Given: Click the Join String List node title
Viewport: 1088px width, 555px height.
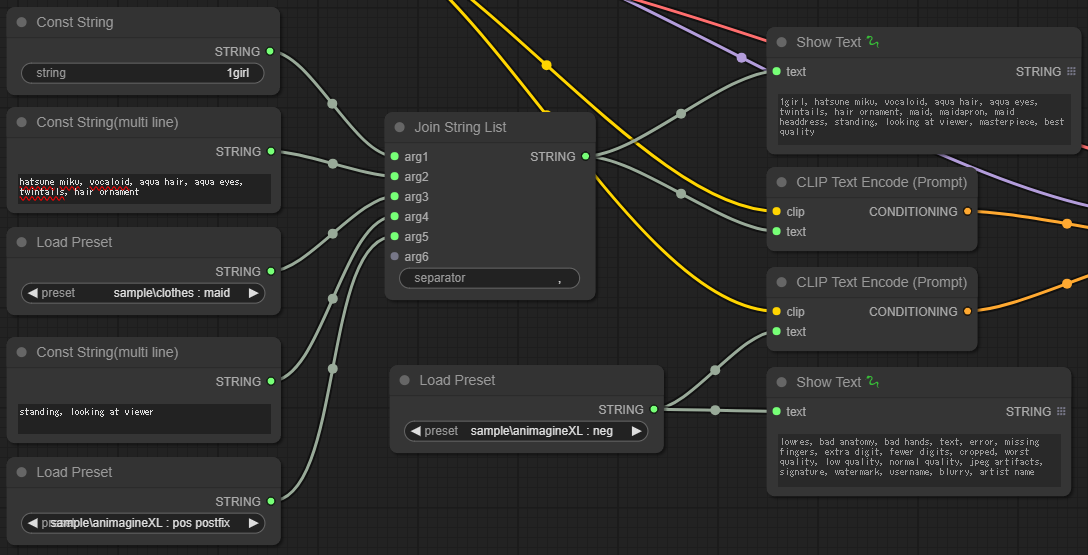Looking at the screenshot, I should coord(460,127).
